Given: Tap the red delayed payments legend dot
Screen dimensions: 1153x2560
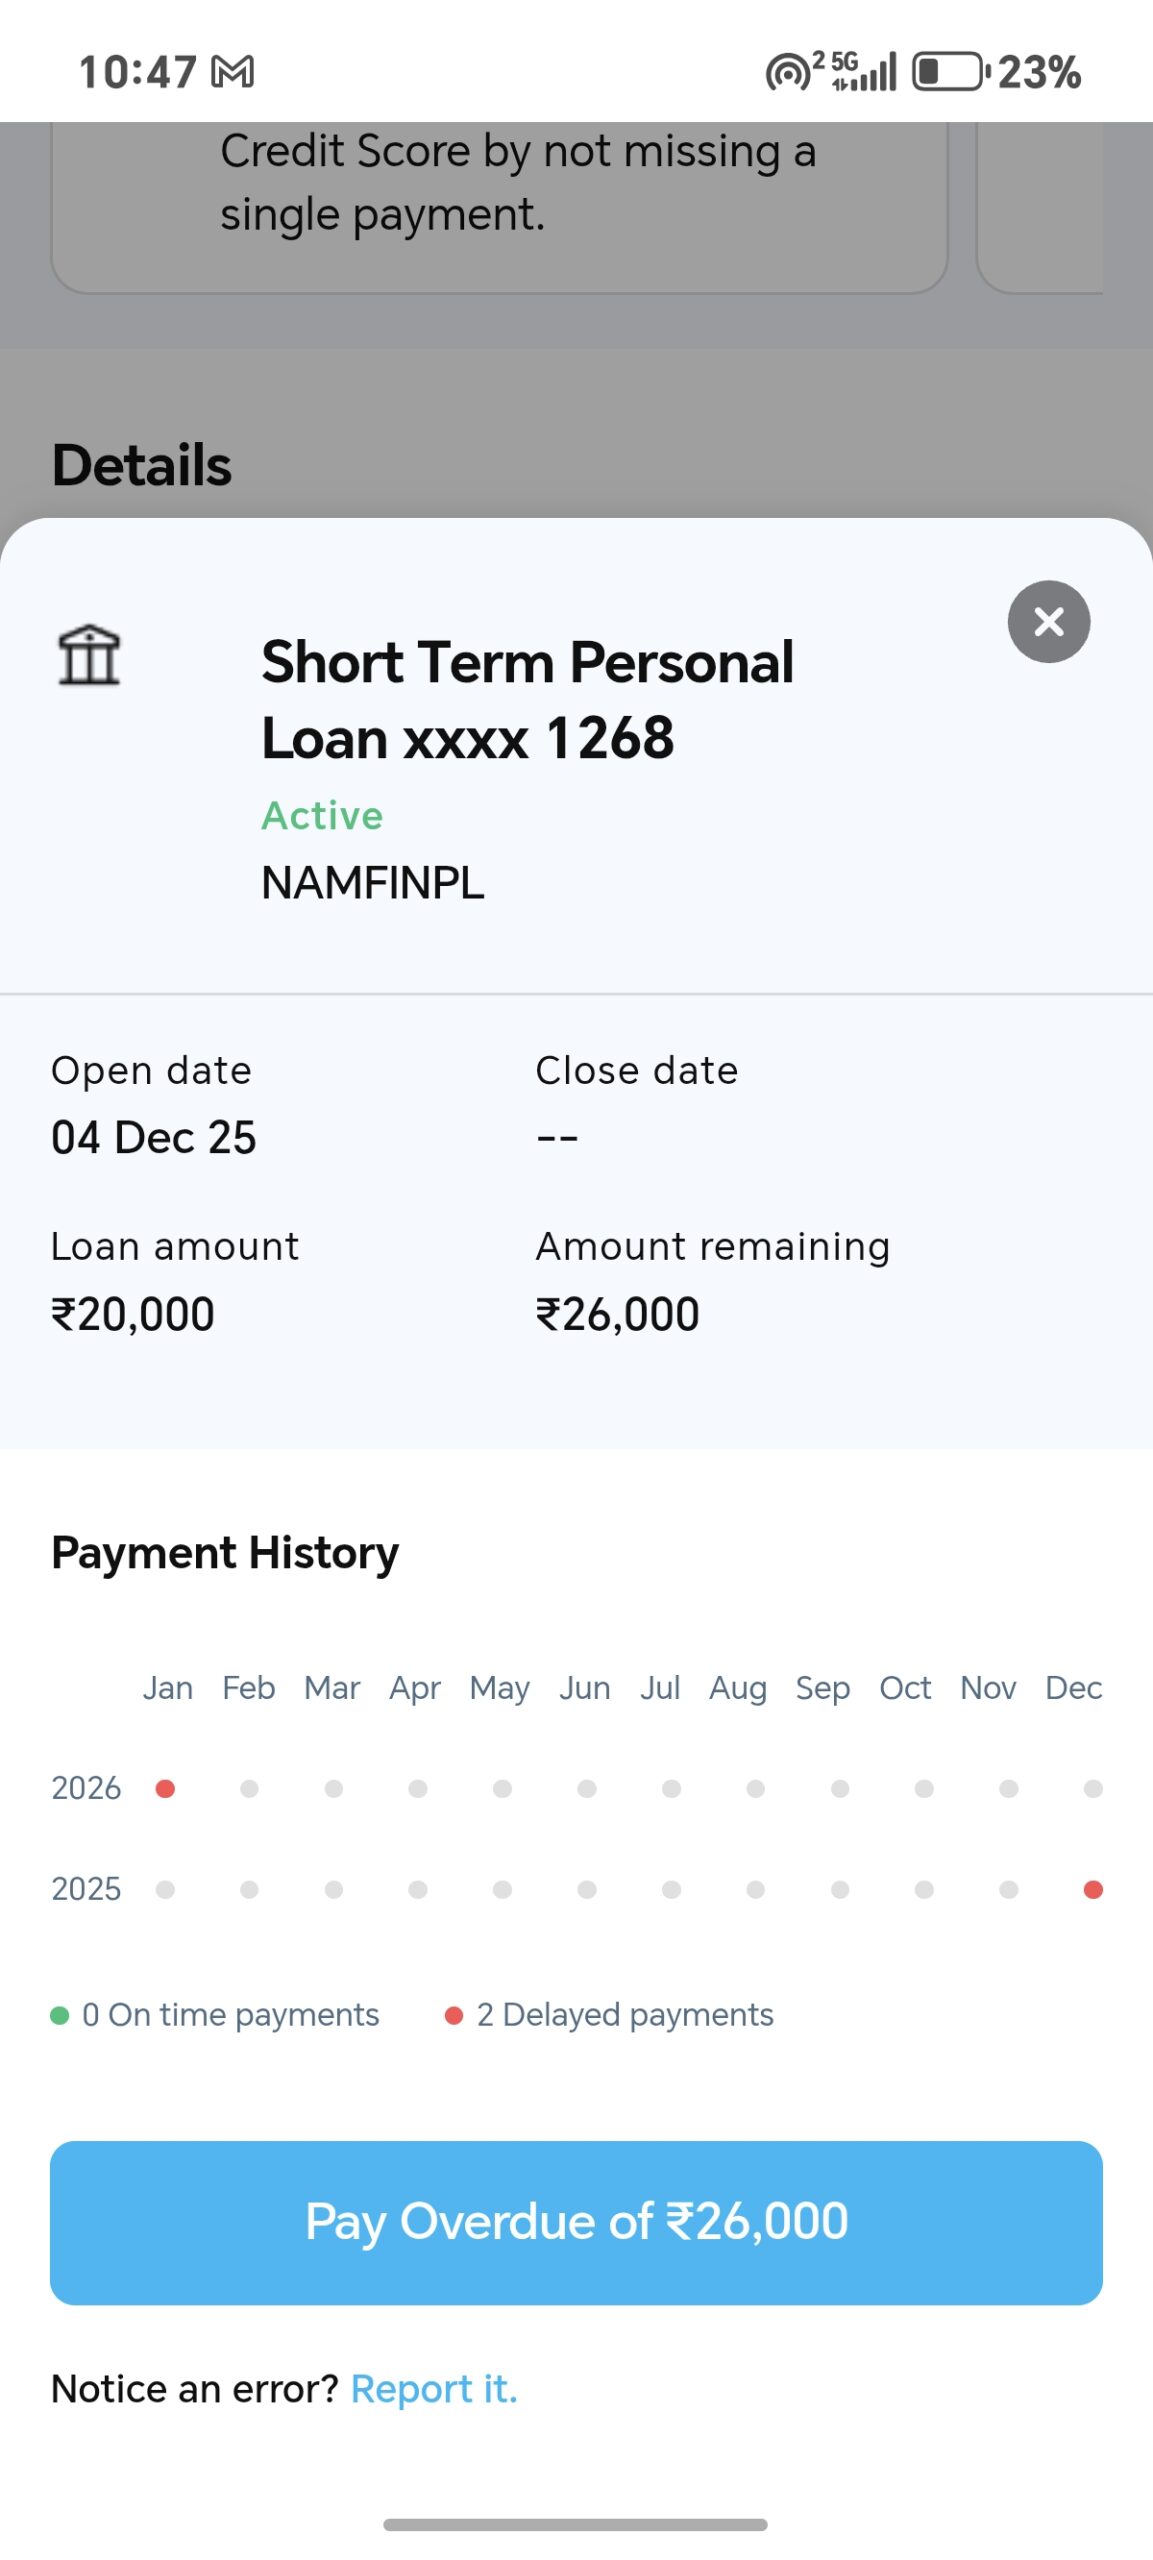Looking at the screenshot, I should click(454, 2015).
